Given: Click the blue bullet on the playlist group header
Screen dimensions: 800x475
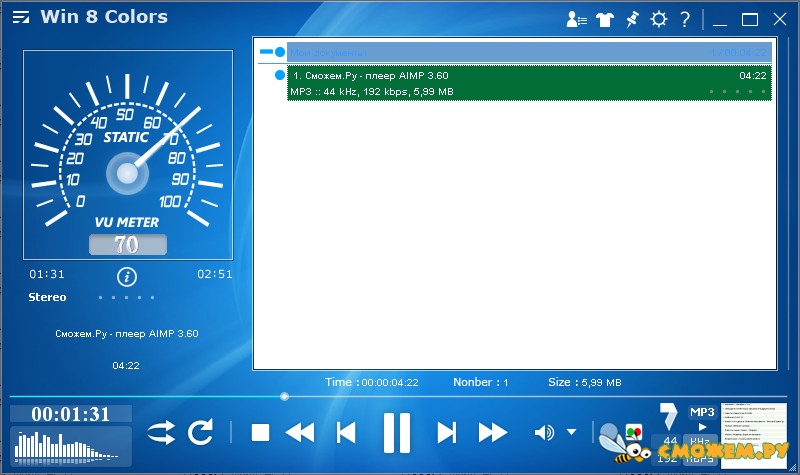Looking at the screenshot, I should (x=280, y=52).
